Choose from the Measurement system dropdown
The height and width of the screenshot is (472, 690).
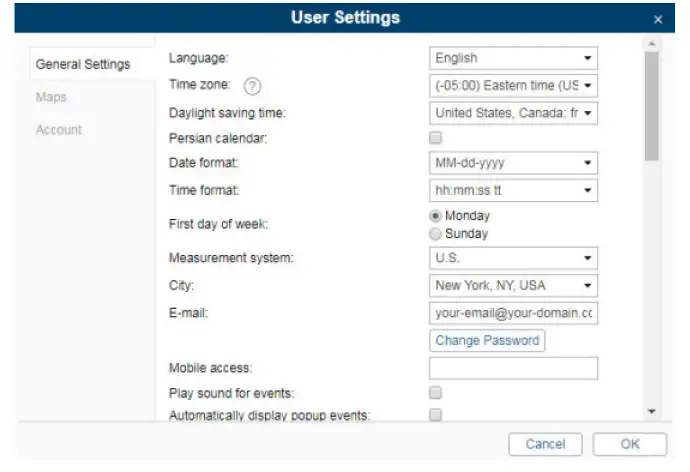[513, 258]
